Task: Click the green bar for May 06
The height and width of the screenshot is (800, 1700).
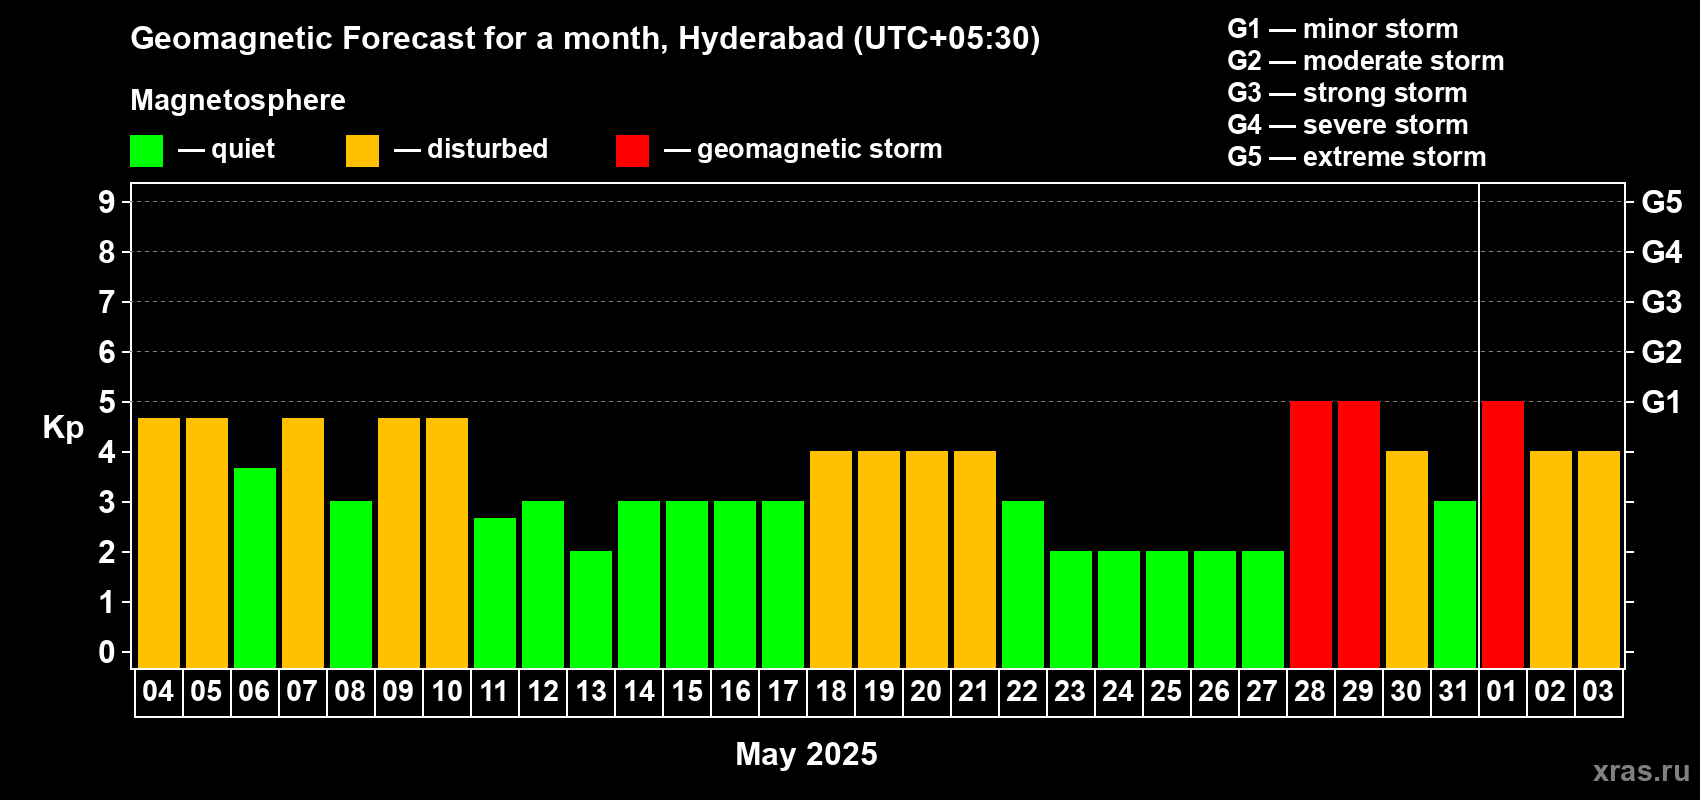Action: 255,568
